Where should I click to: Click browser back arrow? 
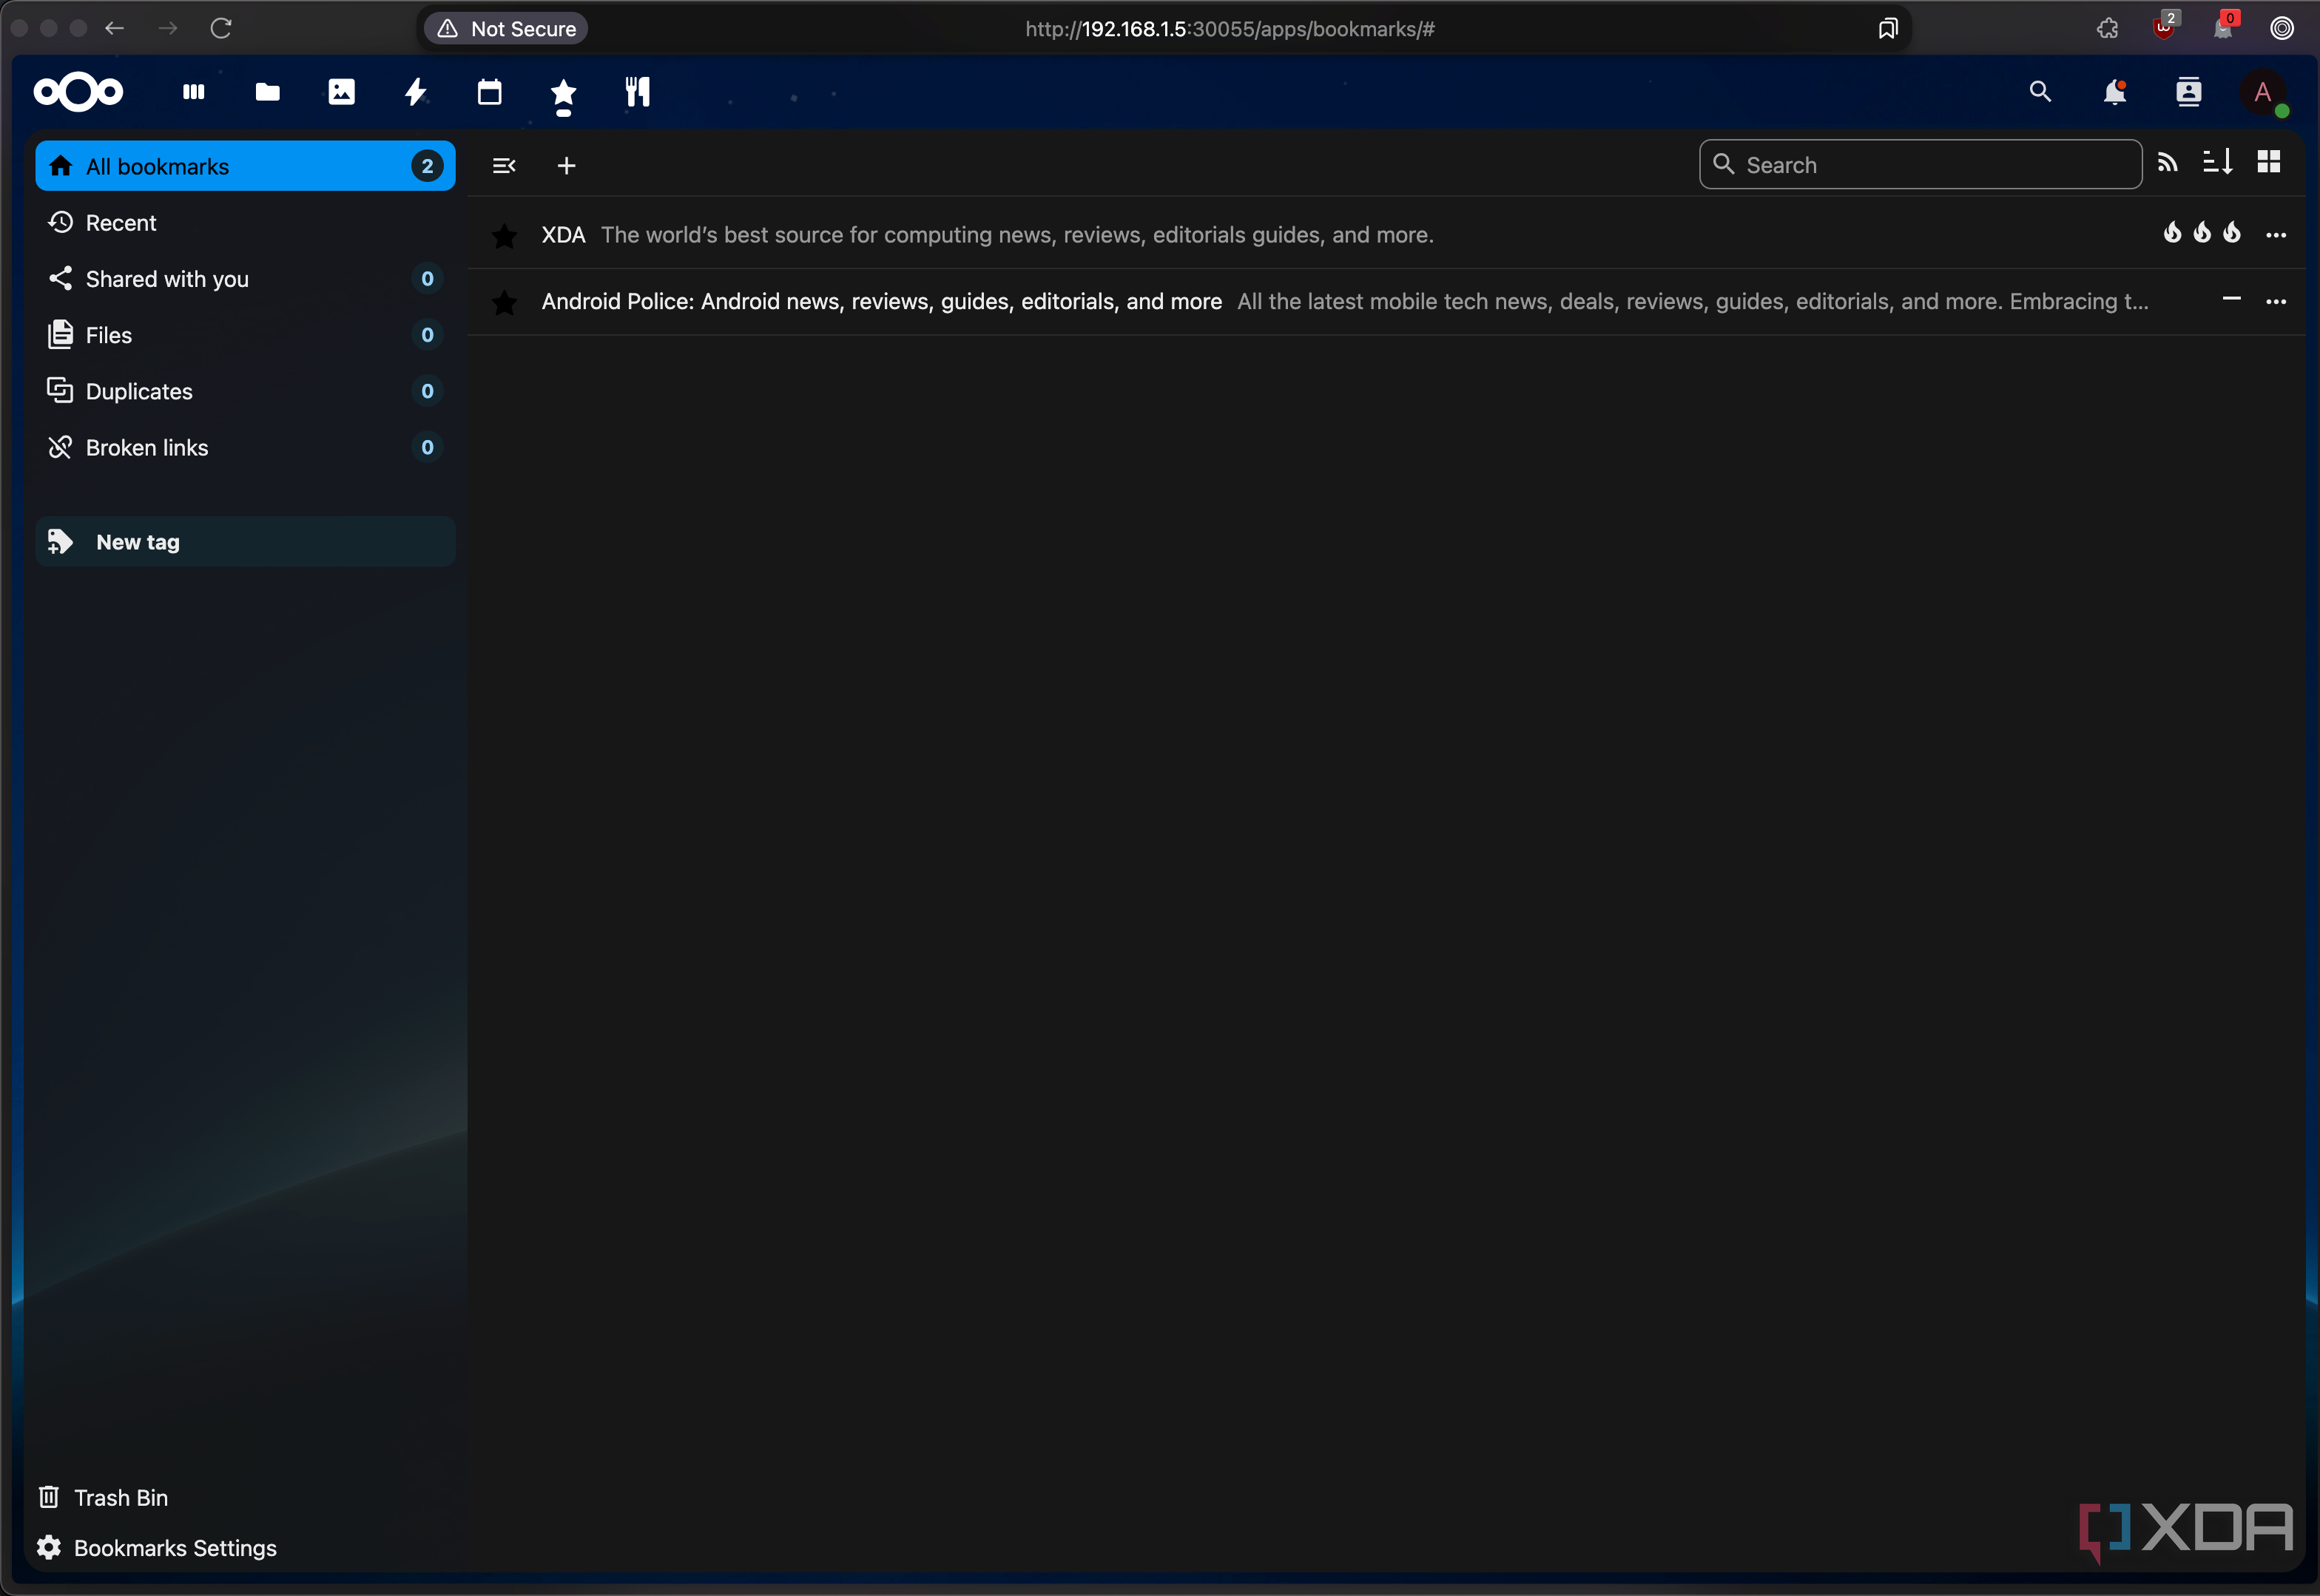(114, 28)
